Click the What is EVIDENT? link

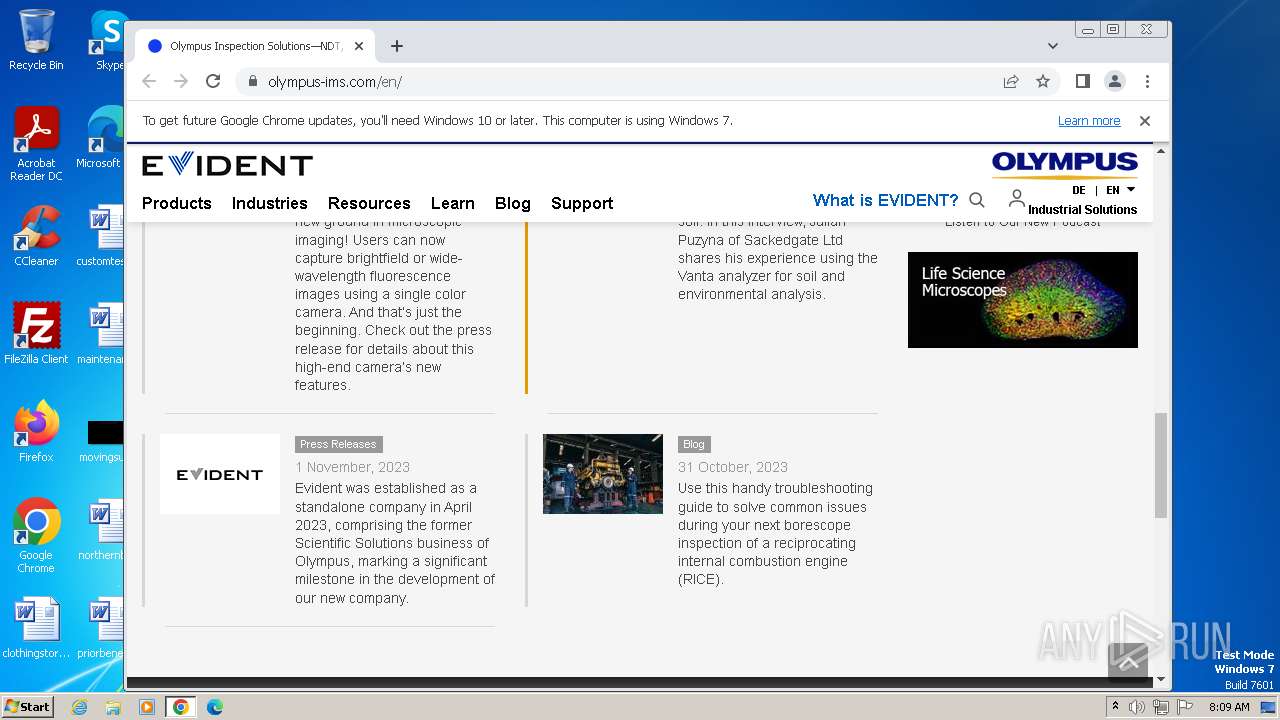885,200
